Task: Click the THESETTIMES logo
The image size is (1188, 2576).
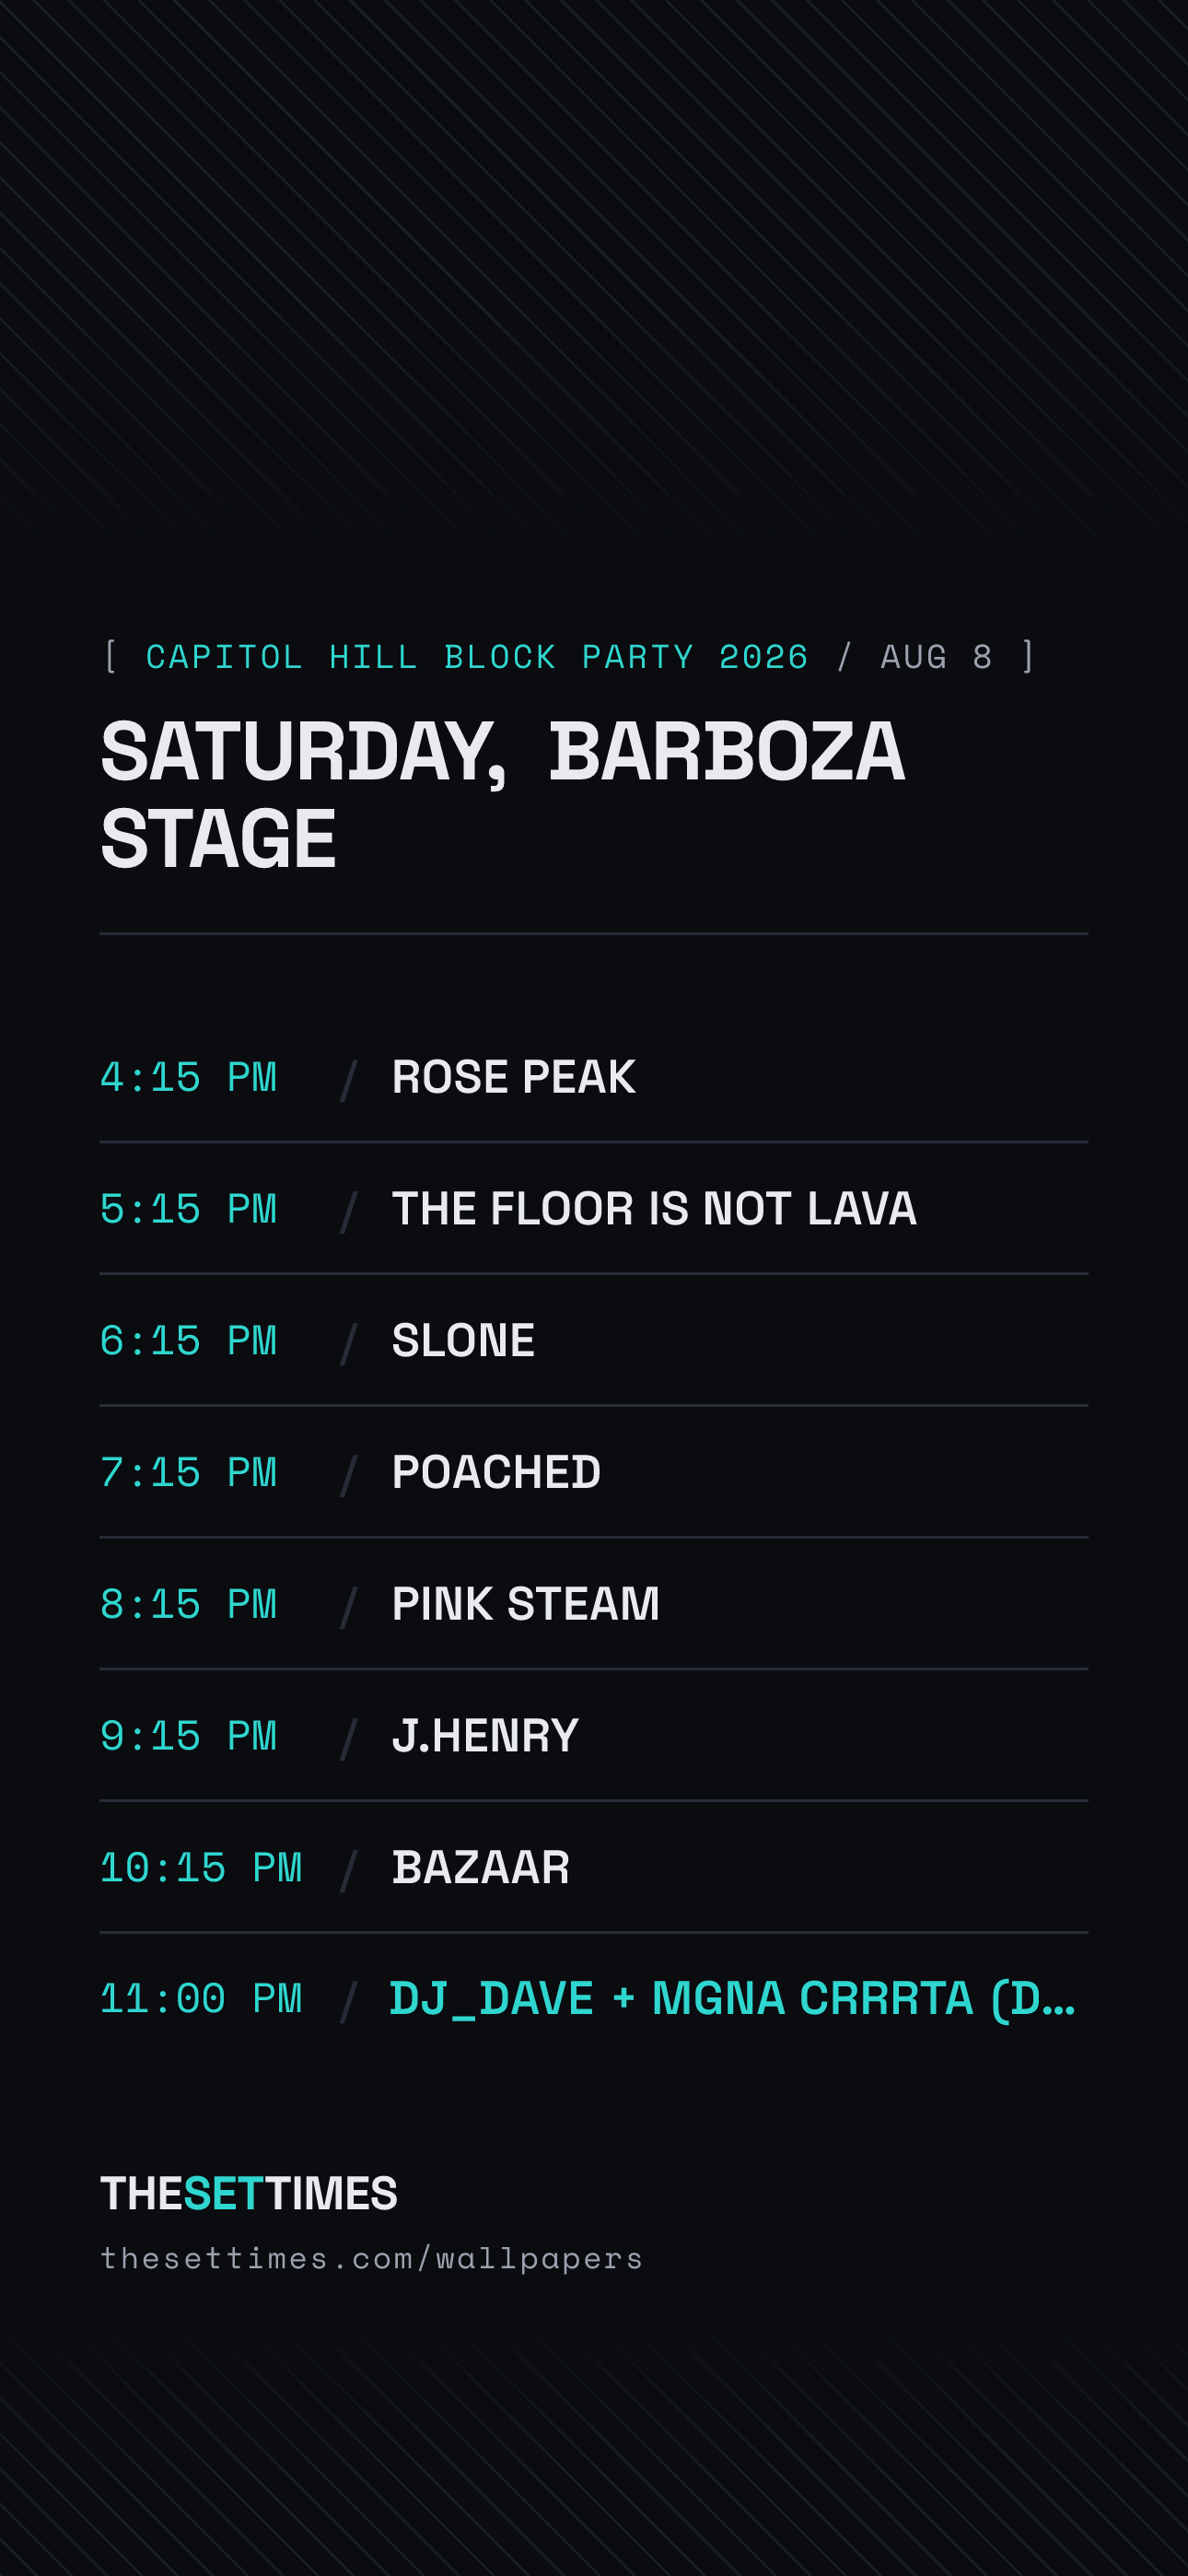Action: click(x=249, y=2193)
